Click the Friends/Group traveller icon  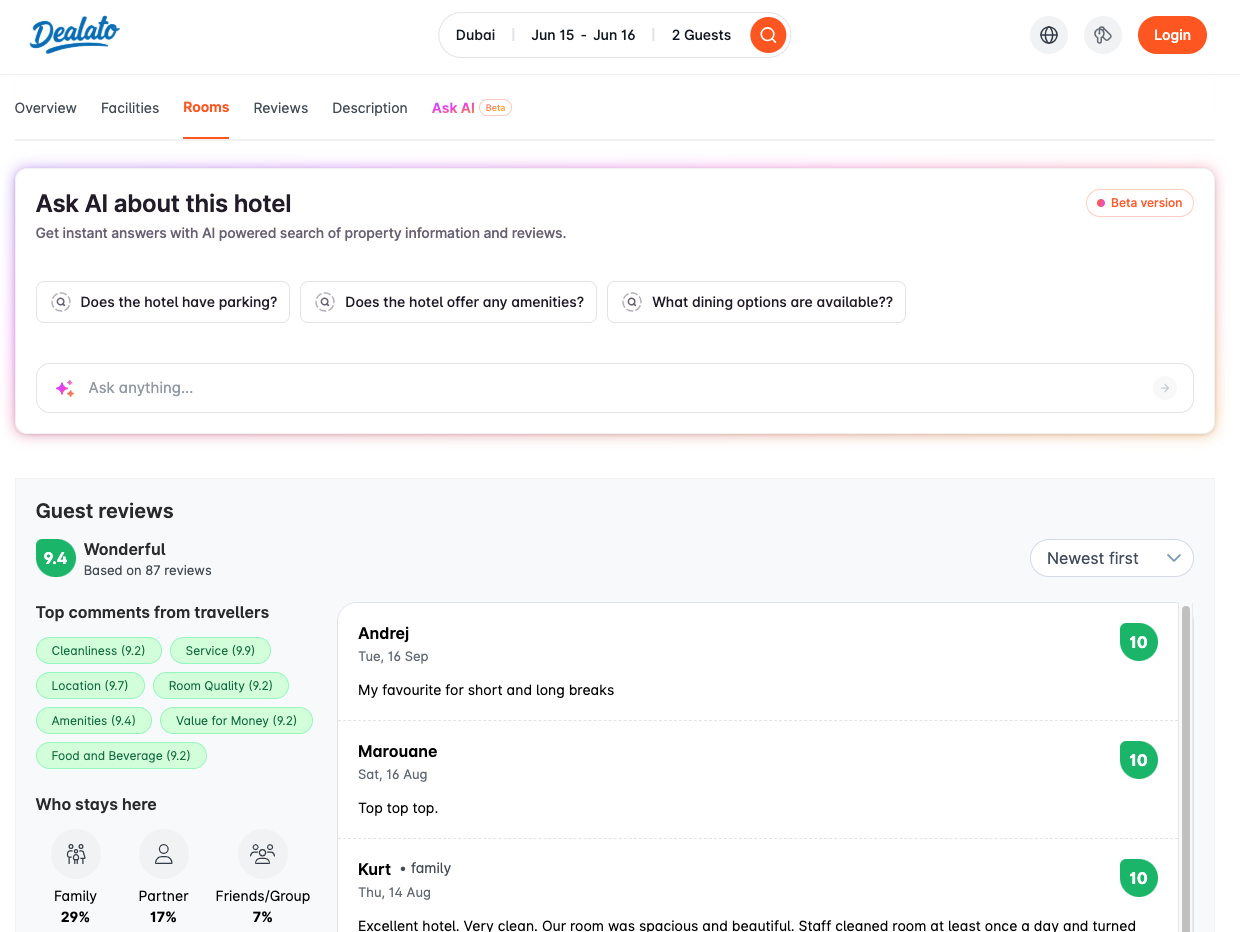263,854
